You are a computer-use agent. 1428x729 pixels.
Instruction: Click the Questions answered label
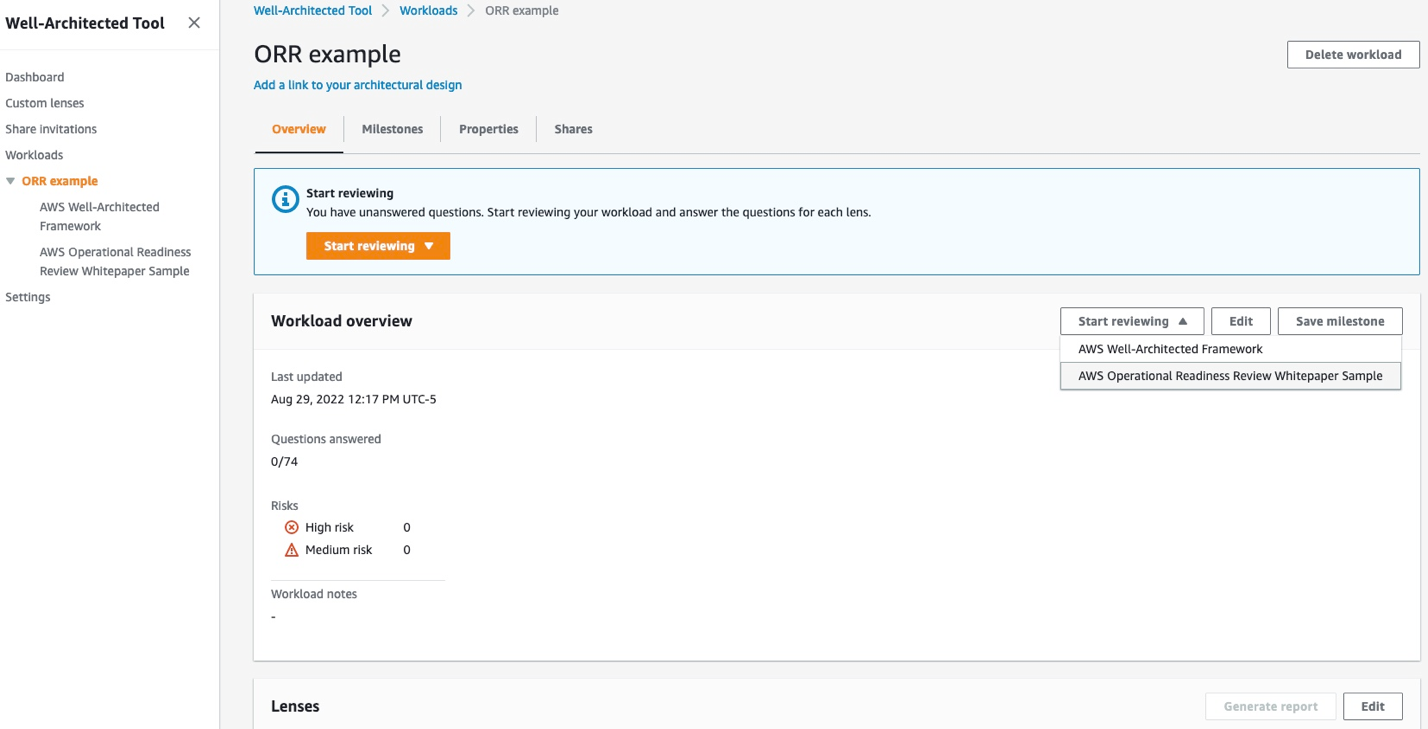[326, 439]
